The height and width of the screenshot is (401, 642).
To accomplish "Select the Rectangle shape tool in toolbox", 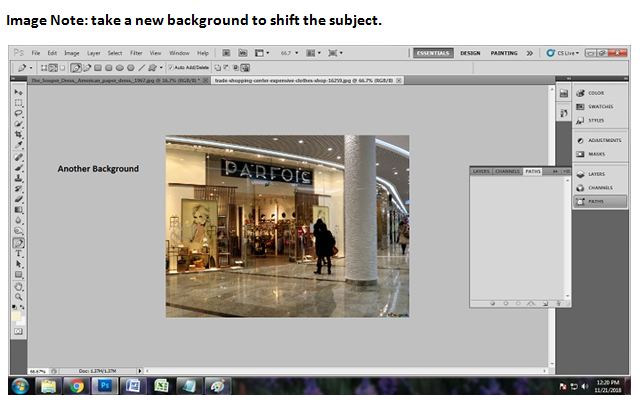I will point(18,275).
